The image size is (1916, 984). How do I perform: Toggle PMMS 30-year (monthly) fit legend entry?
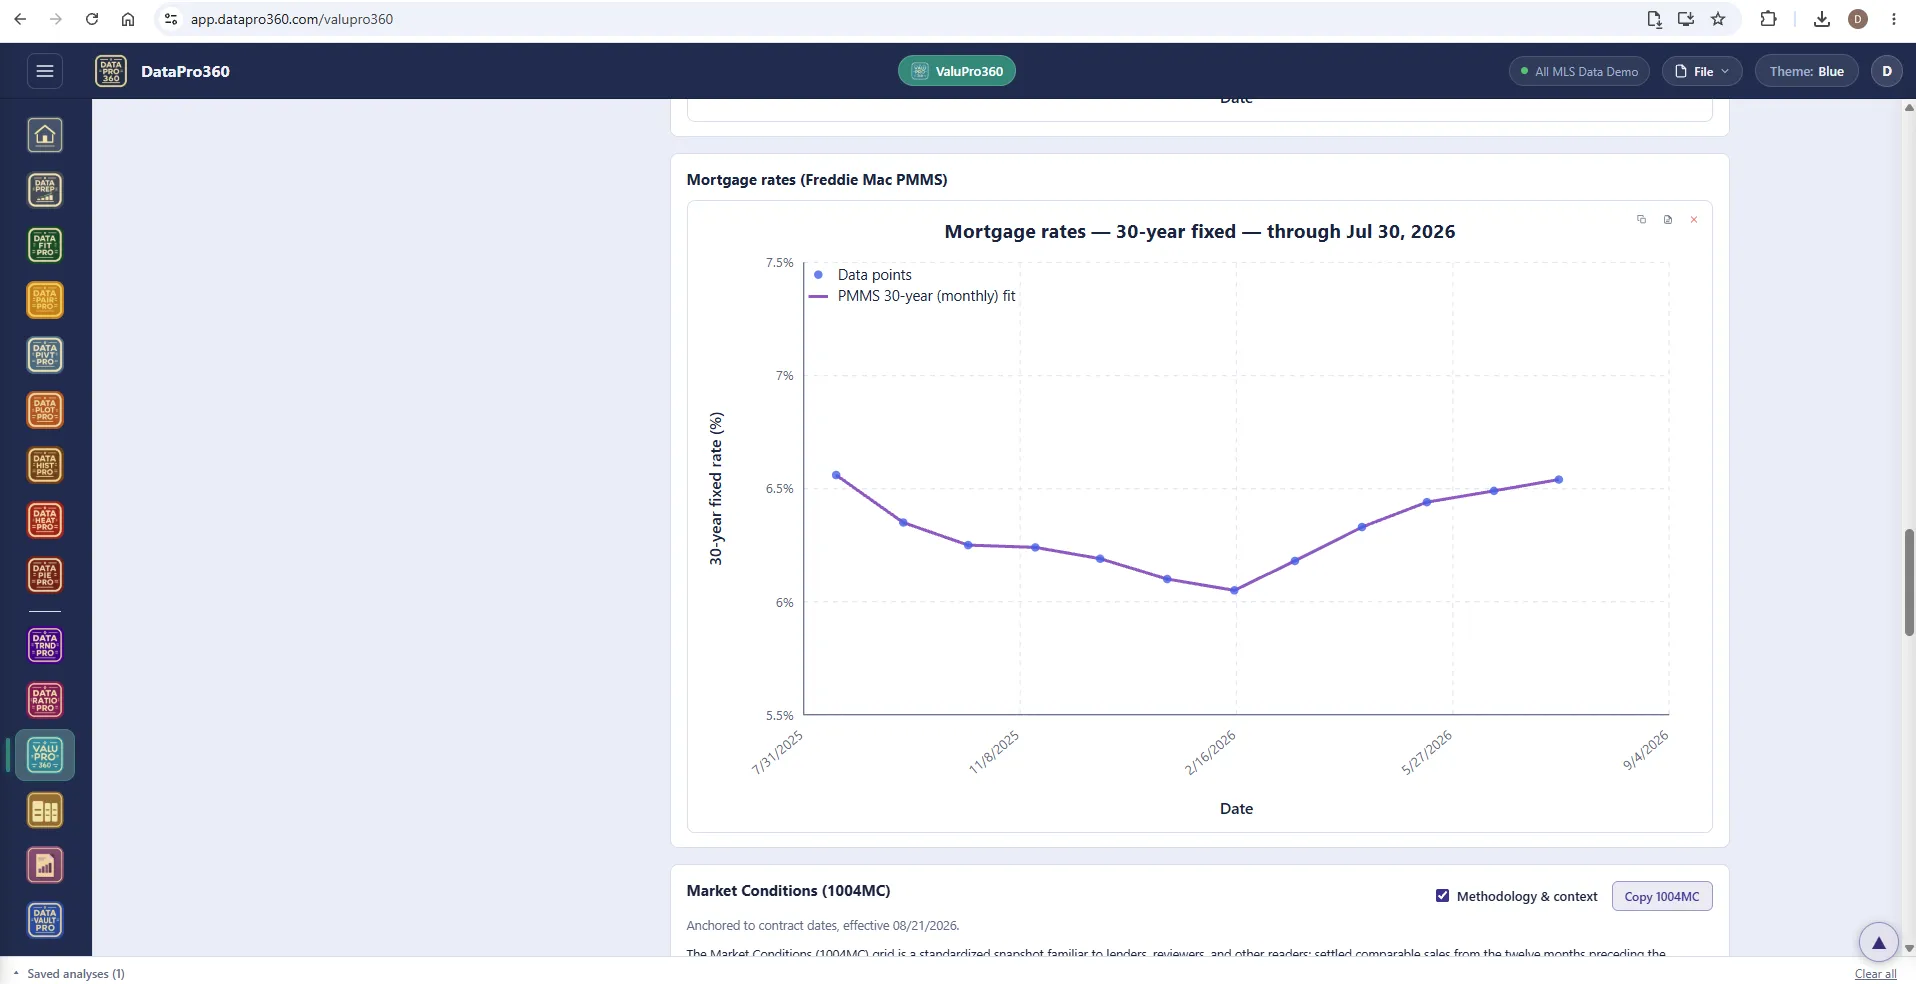[913, 296]
